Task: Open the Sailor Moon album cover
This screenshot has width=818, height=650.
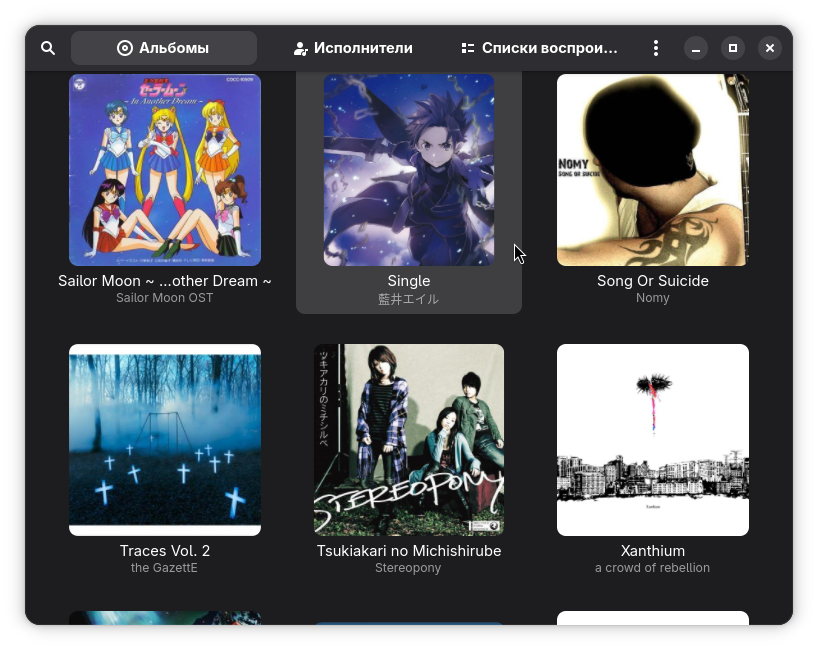Action: click(x=165, y=170)
